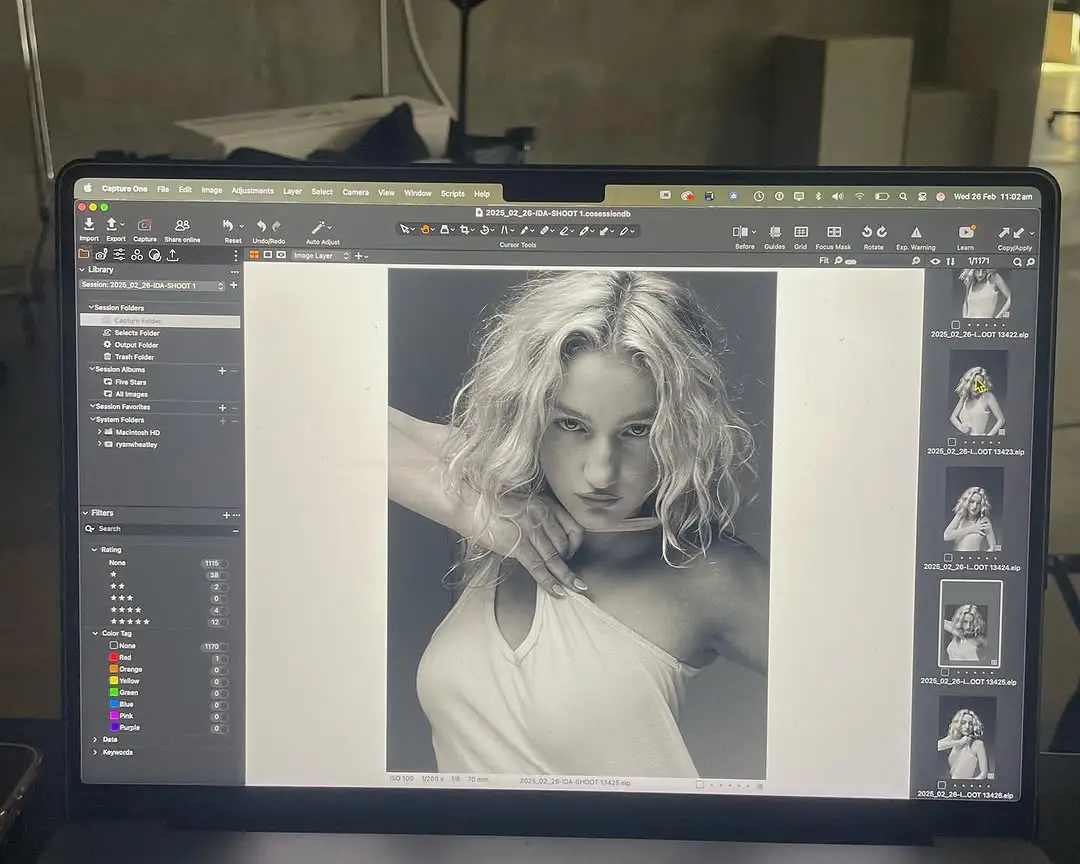The image size is (1080, 864).
Task: Open the File menu
Action: (x=163, y=189)
